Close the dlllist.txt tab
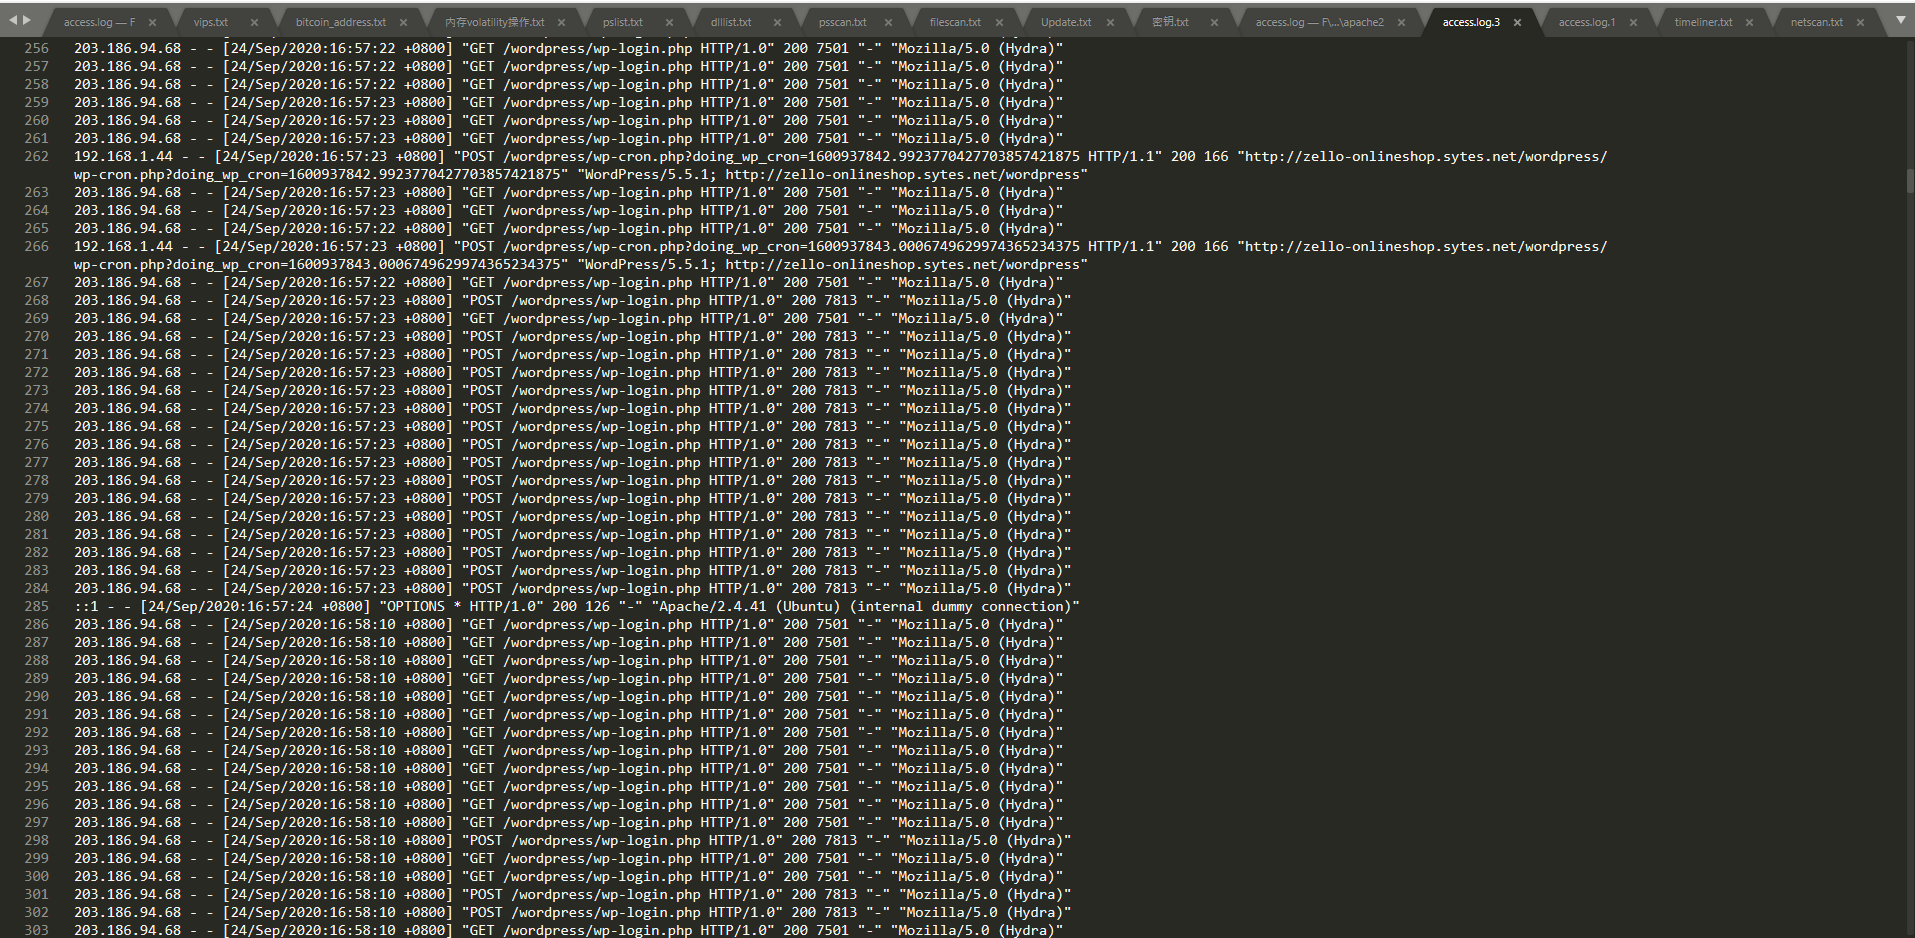1915x938 pixels. coord(777,22)
